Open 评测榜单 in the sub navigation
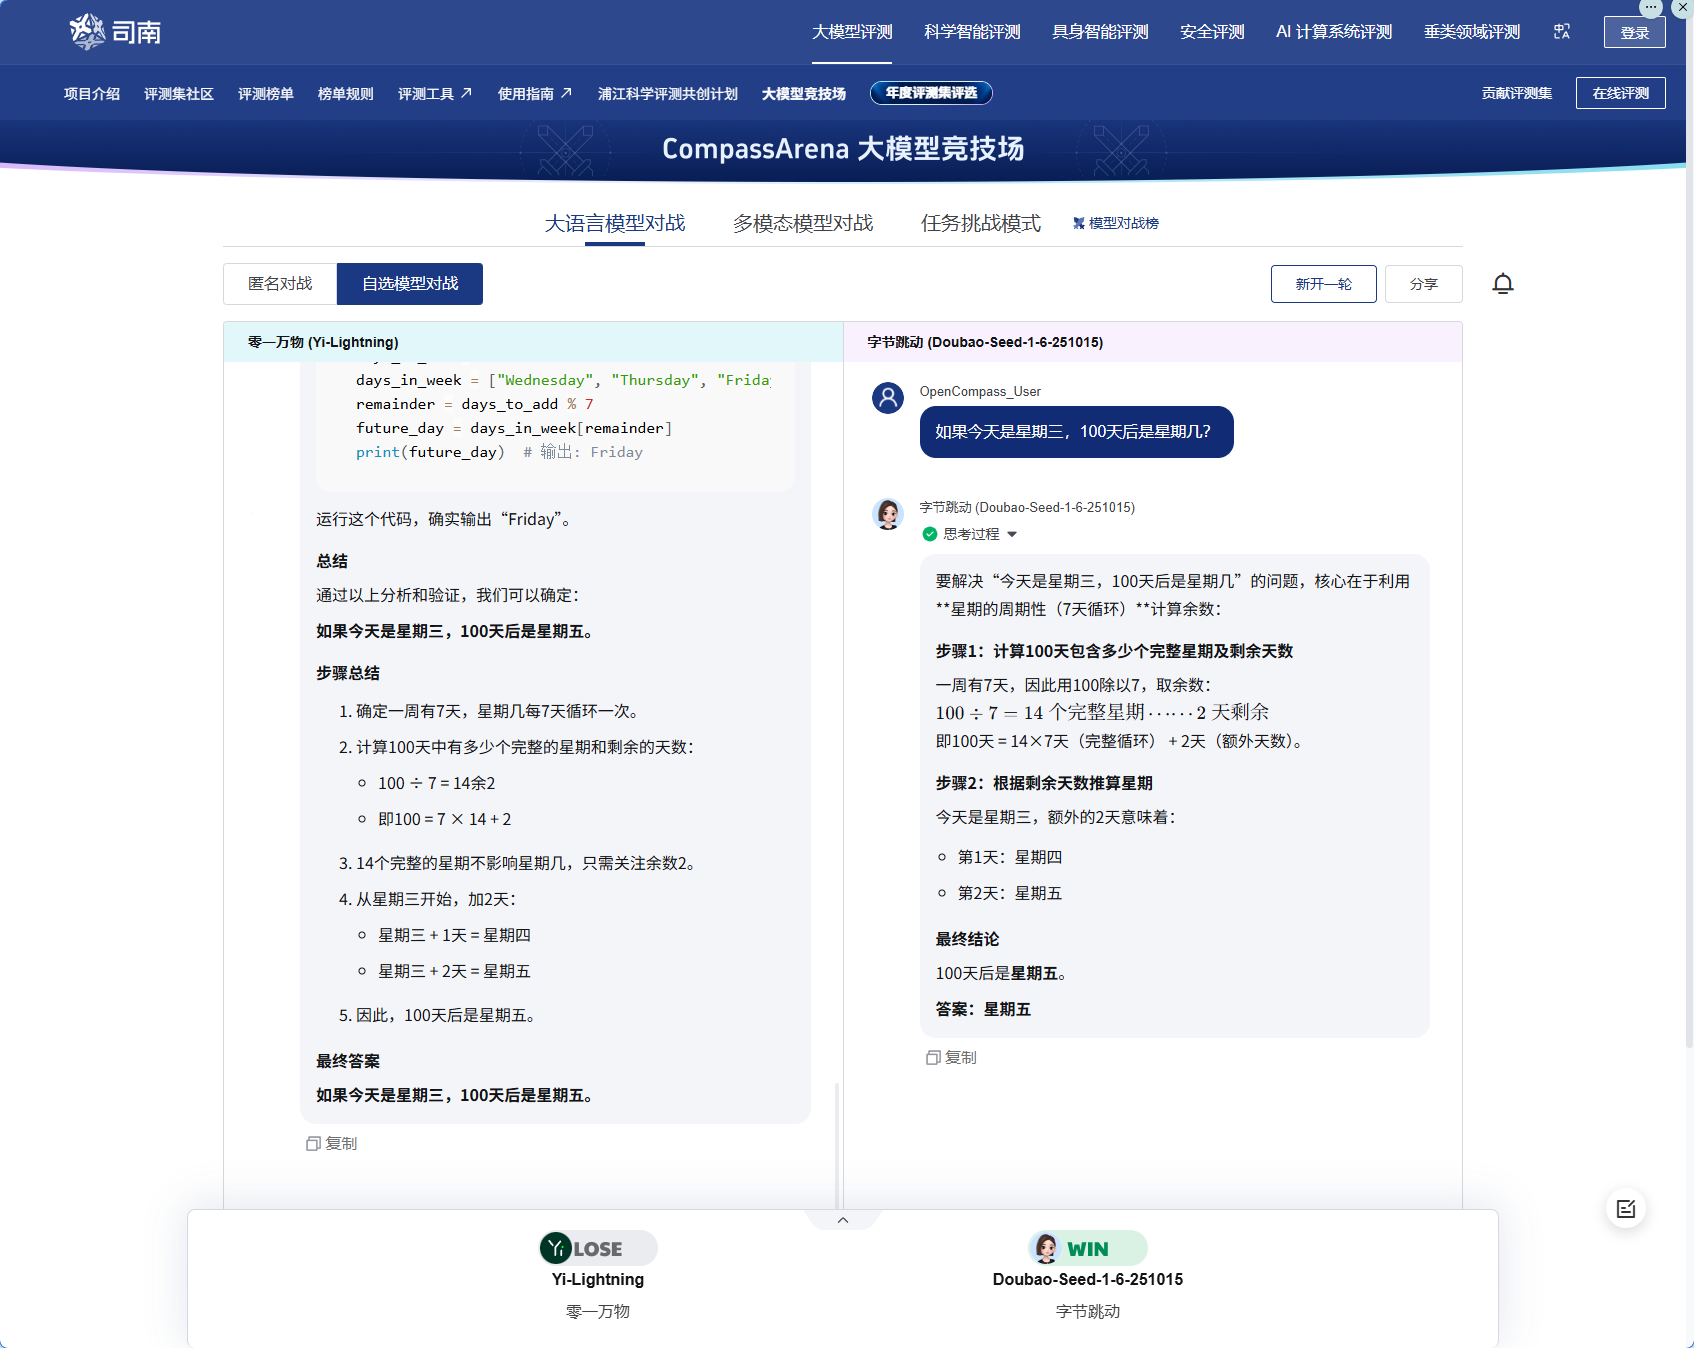The image size is (1694, 1348). coord(266,93)
